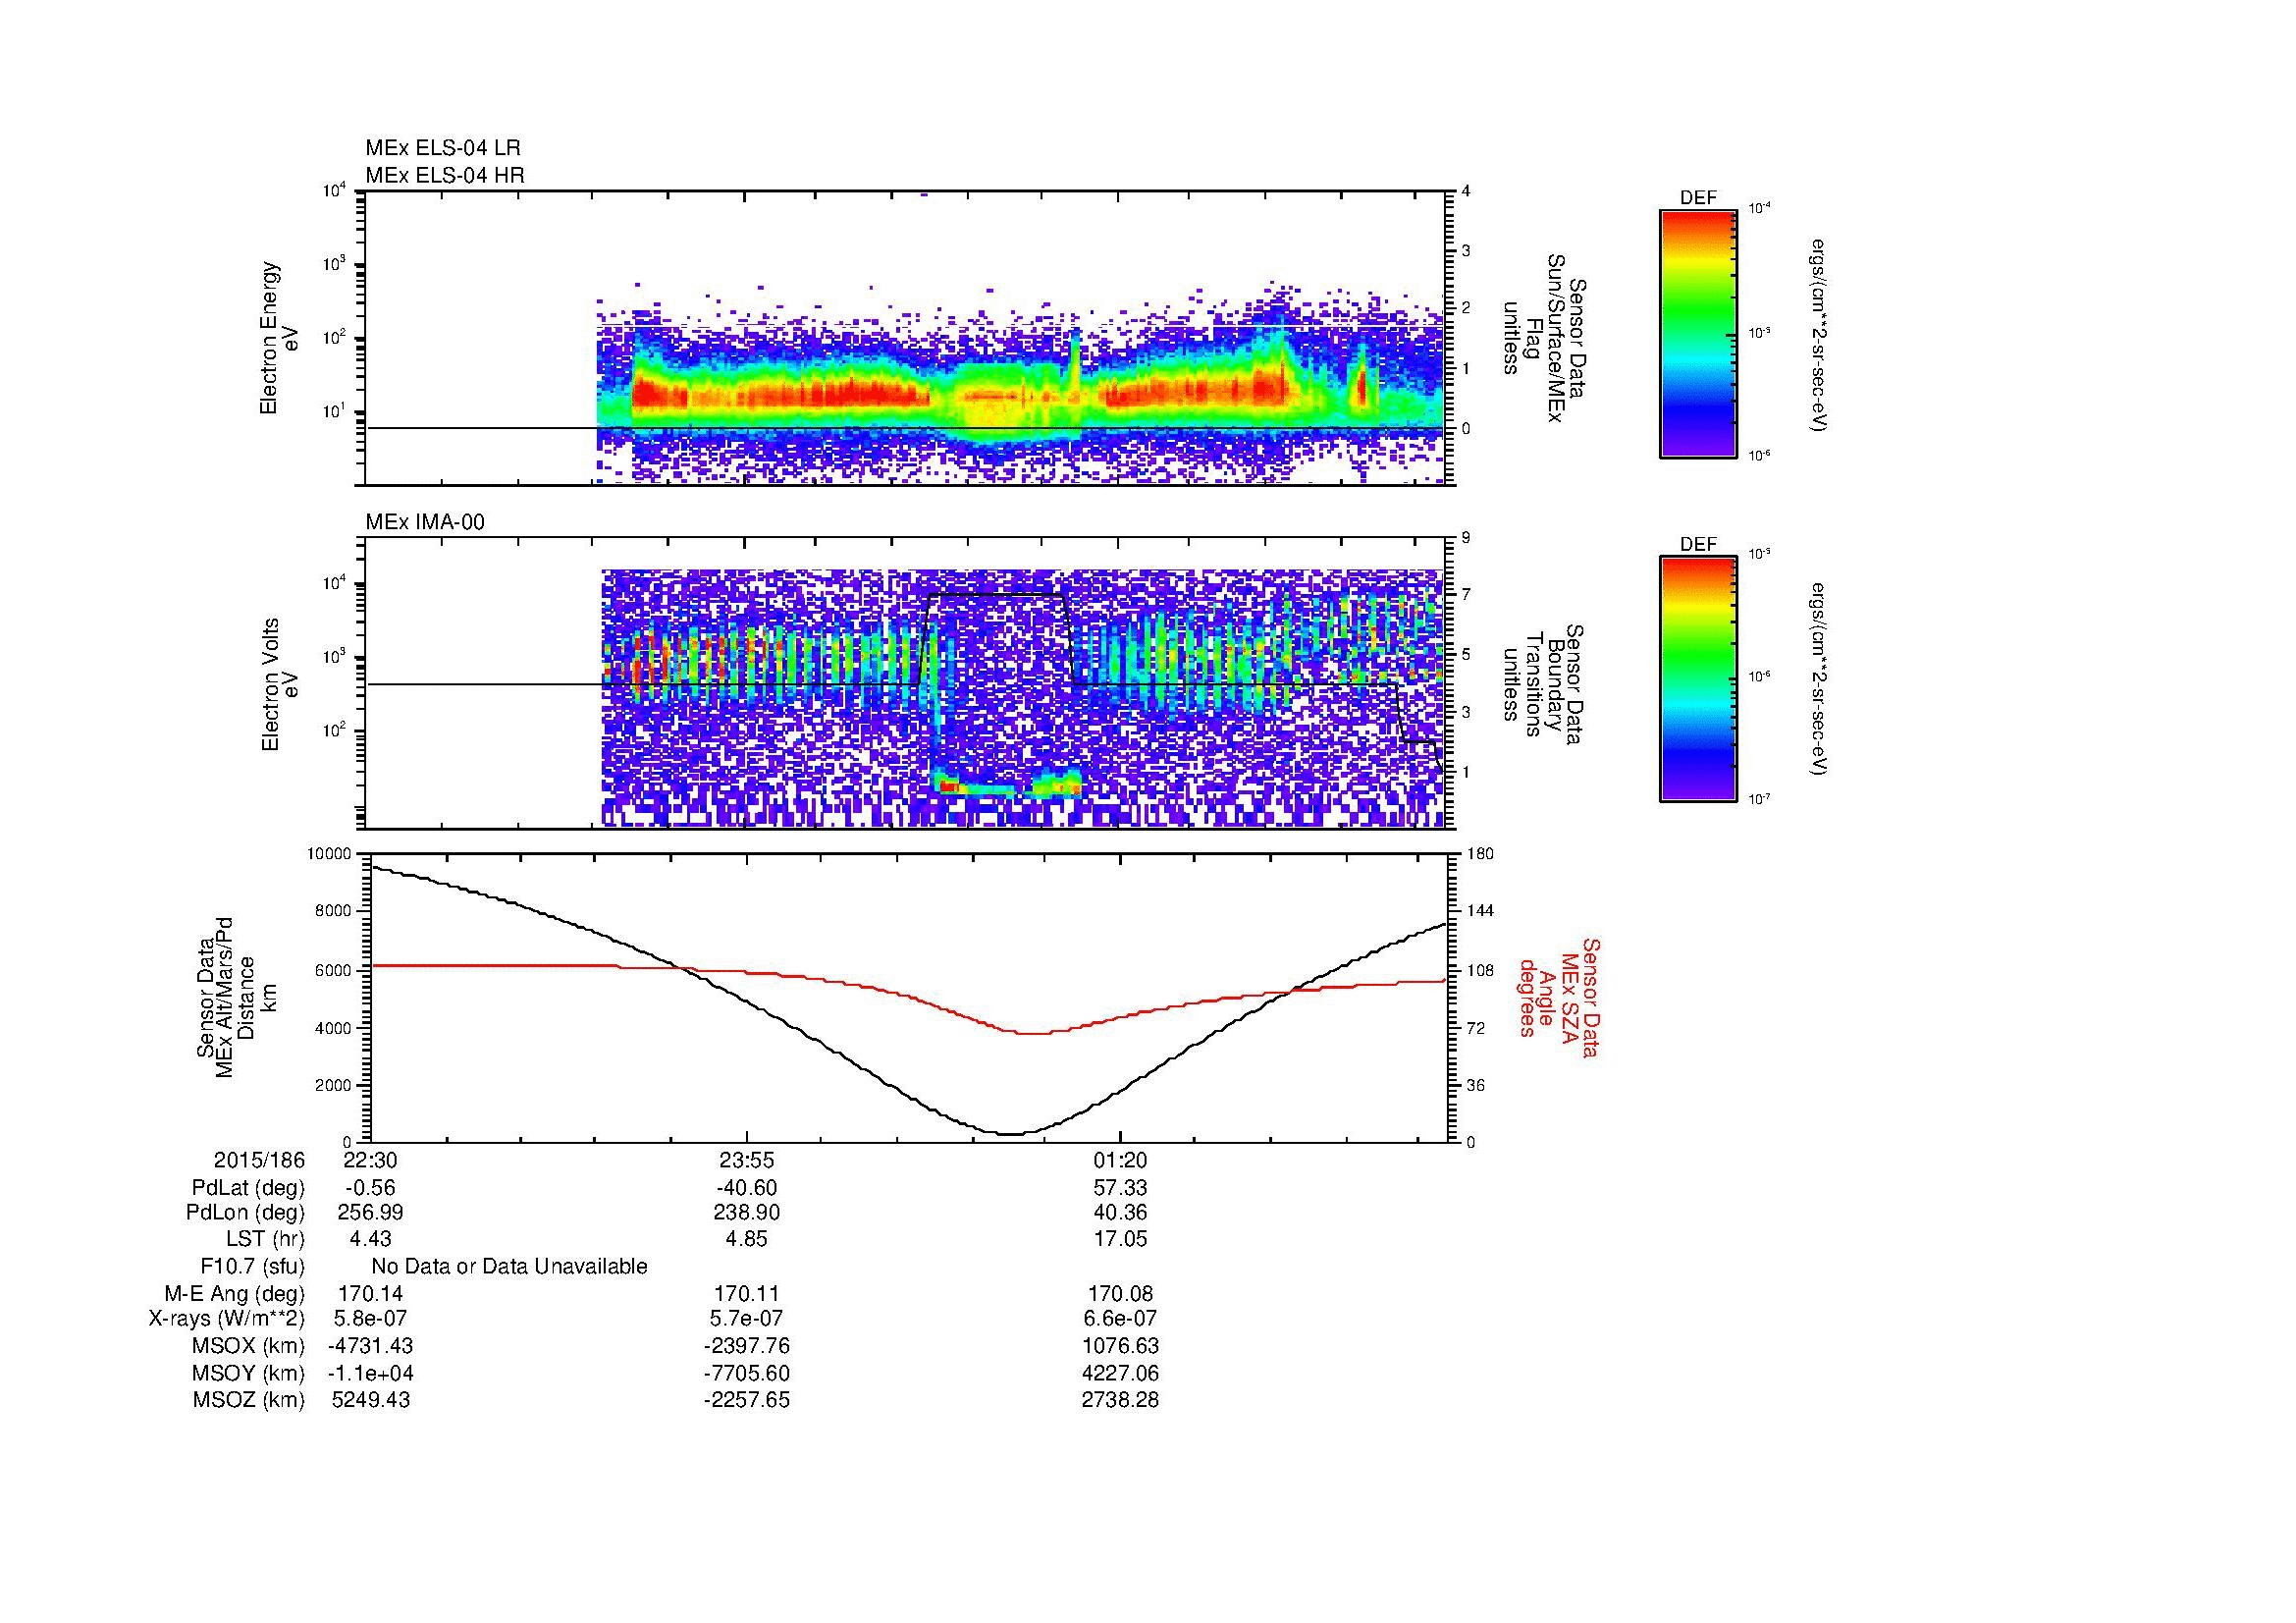Click the PdLat value '-40.60'
2296x1623 pixels.
746,1188
